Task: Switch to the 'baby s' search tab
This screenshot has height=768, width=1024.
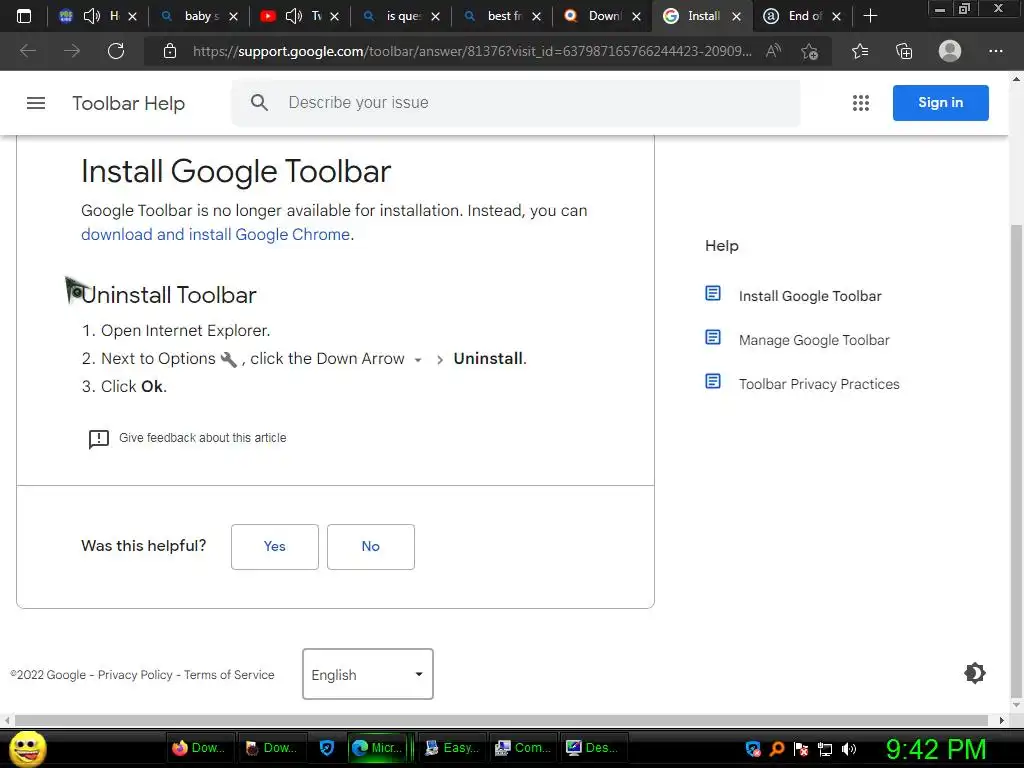Action: click(x=199, y=16)
